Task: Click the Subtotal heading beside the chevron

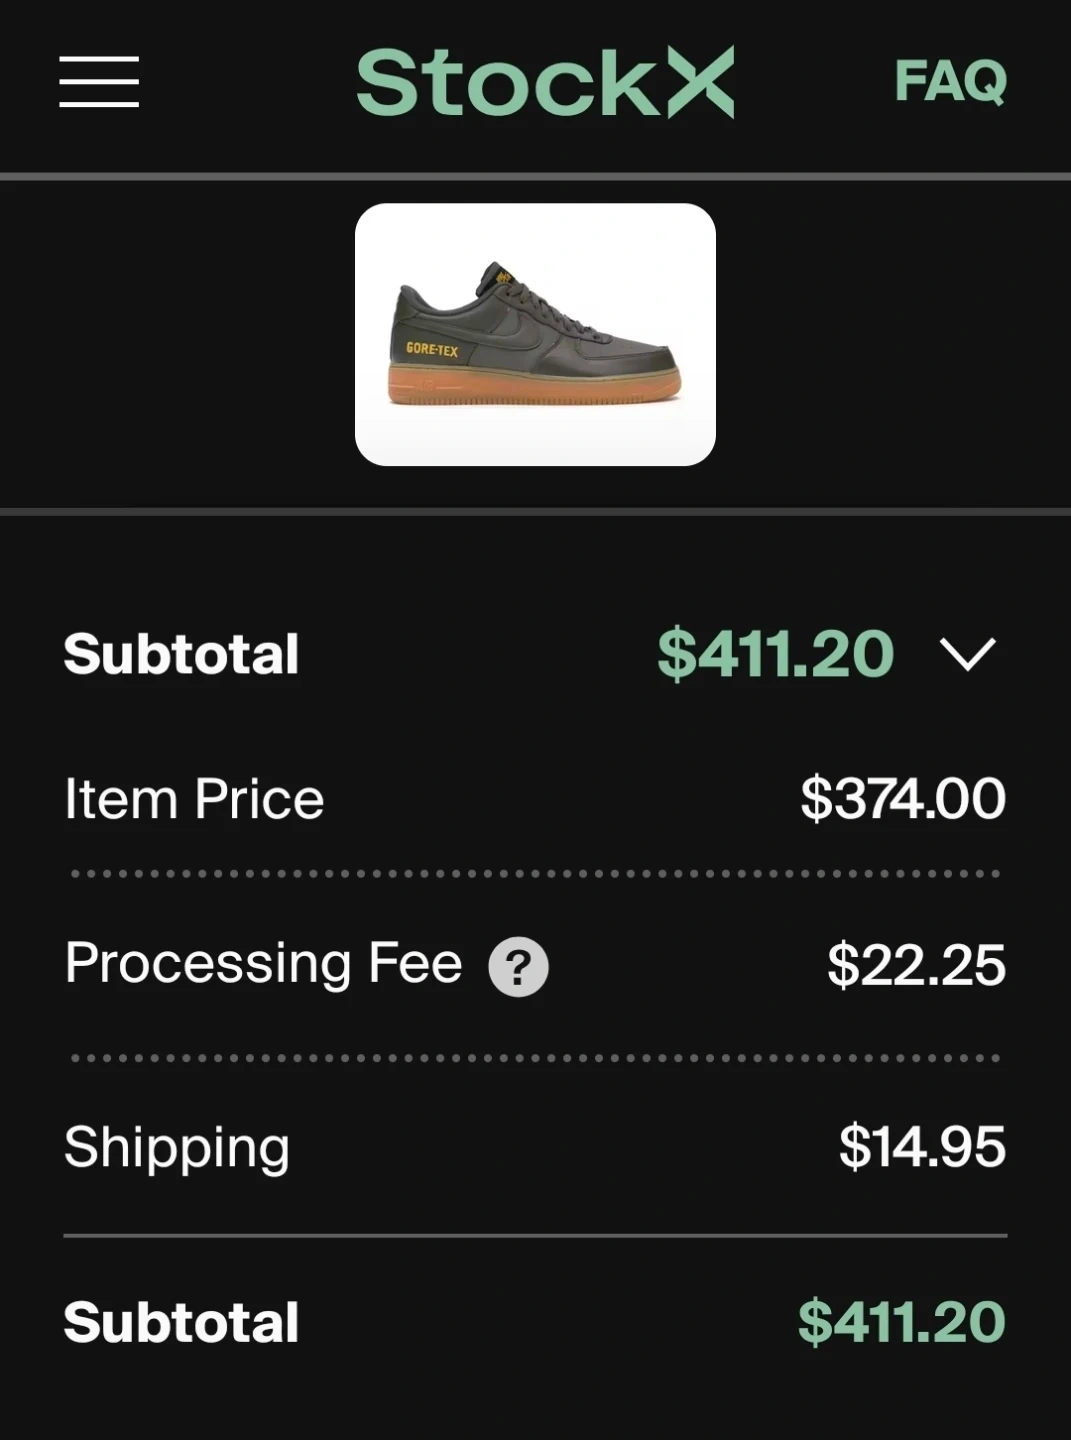Action: pyautogui.click(x=181, y=654)
